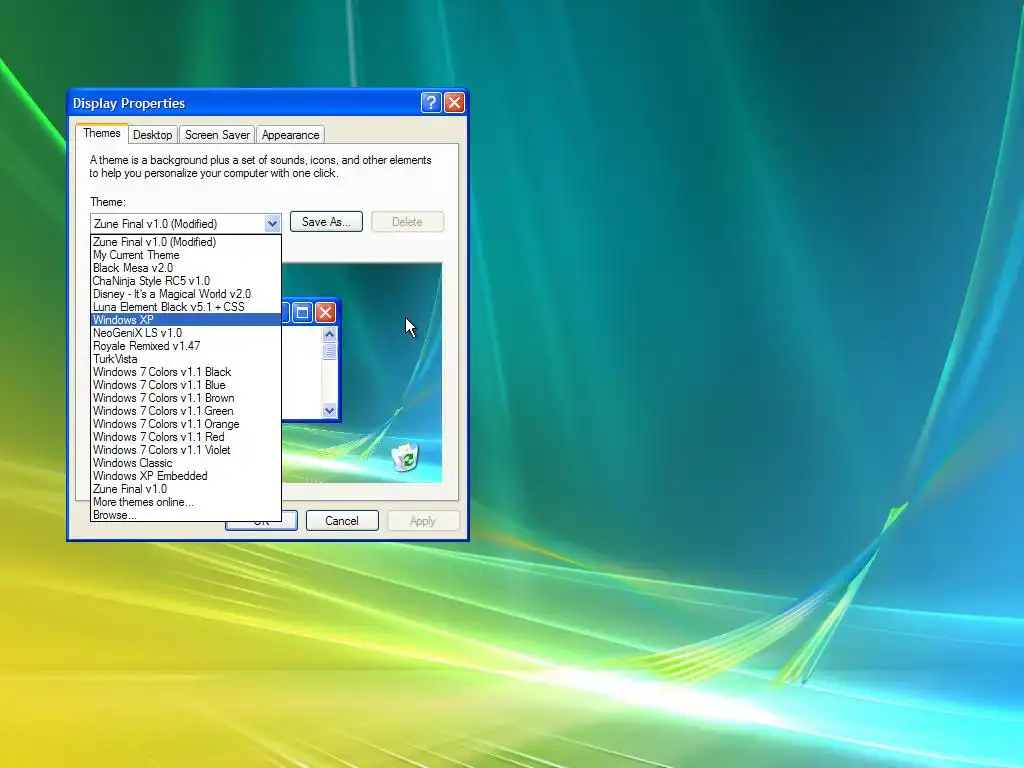Close the Display Properties dialog

pyautogui.click(x=455, y=103)
